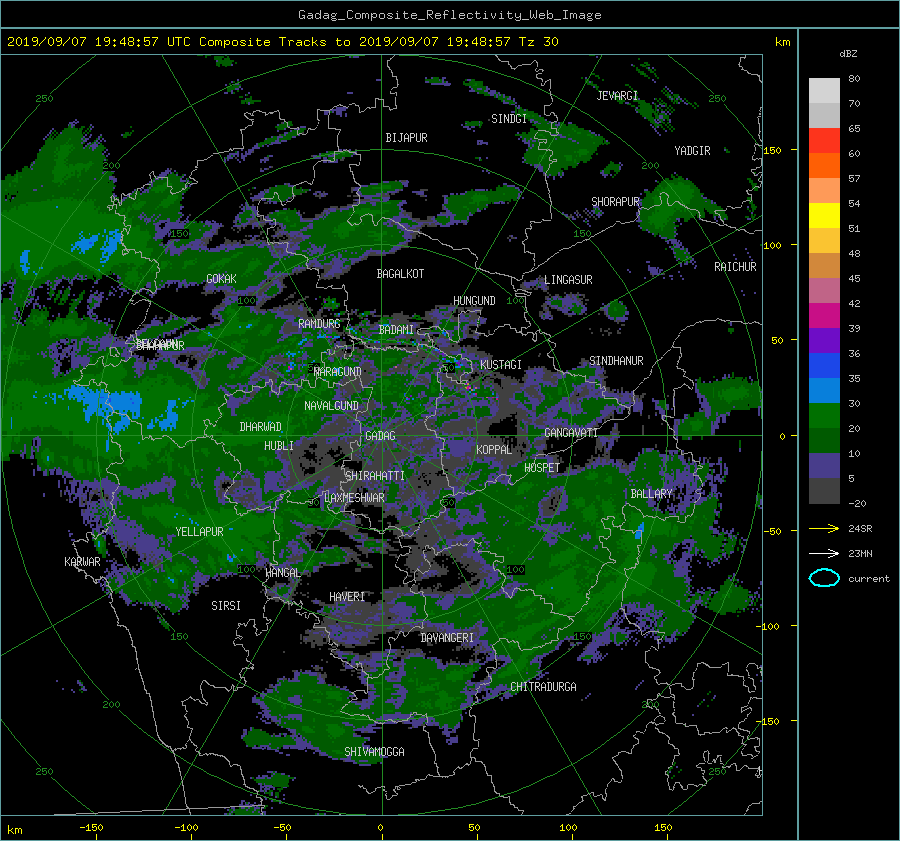Viewport: 900px width, 841px height.
Task: Click the KUSTAGI city label
Action: pos(501,365)
